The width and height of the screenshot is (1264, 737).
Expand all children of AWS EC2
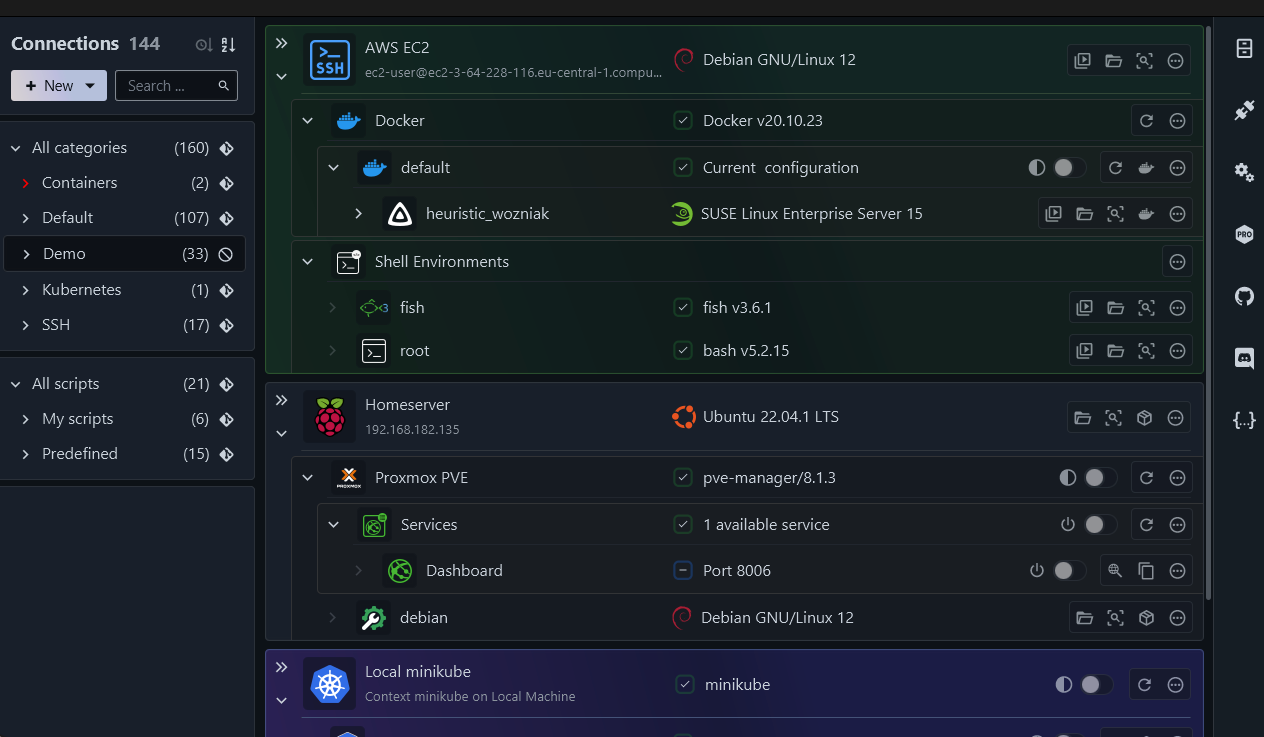pyautogui.click(x=281, y=43)
